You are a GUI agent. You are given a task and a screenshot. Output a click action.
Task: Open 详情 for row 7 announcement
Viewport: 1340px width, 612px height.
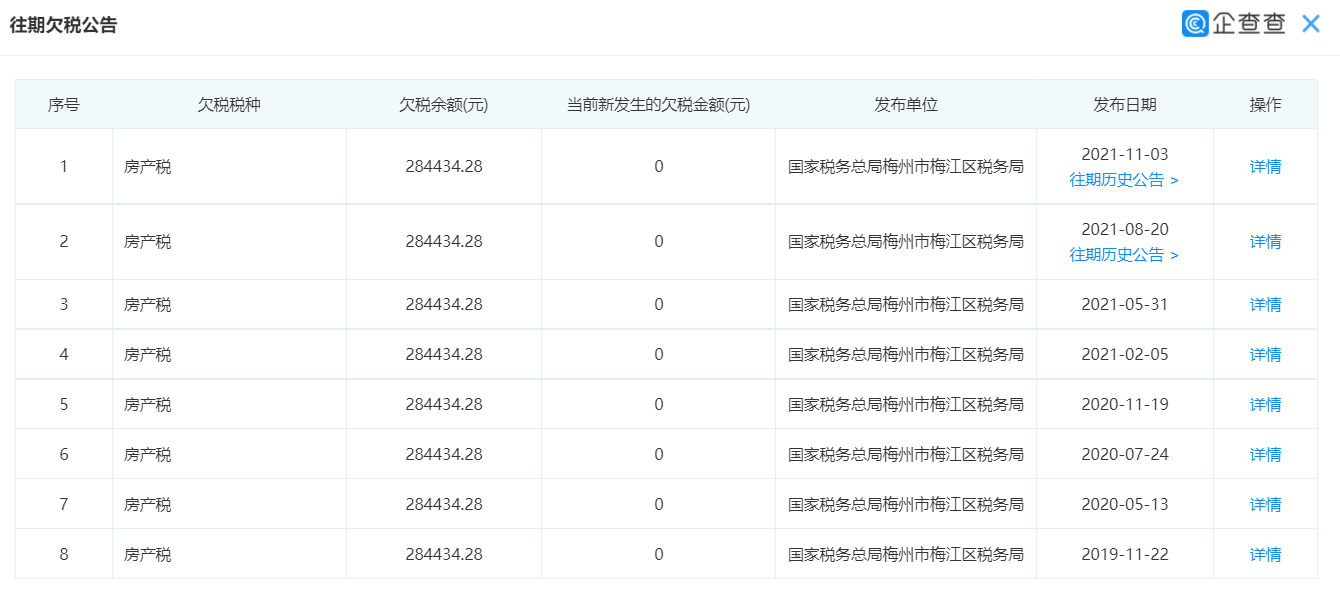[1266, 503]
